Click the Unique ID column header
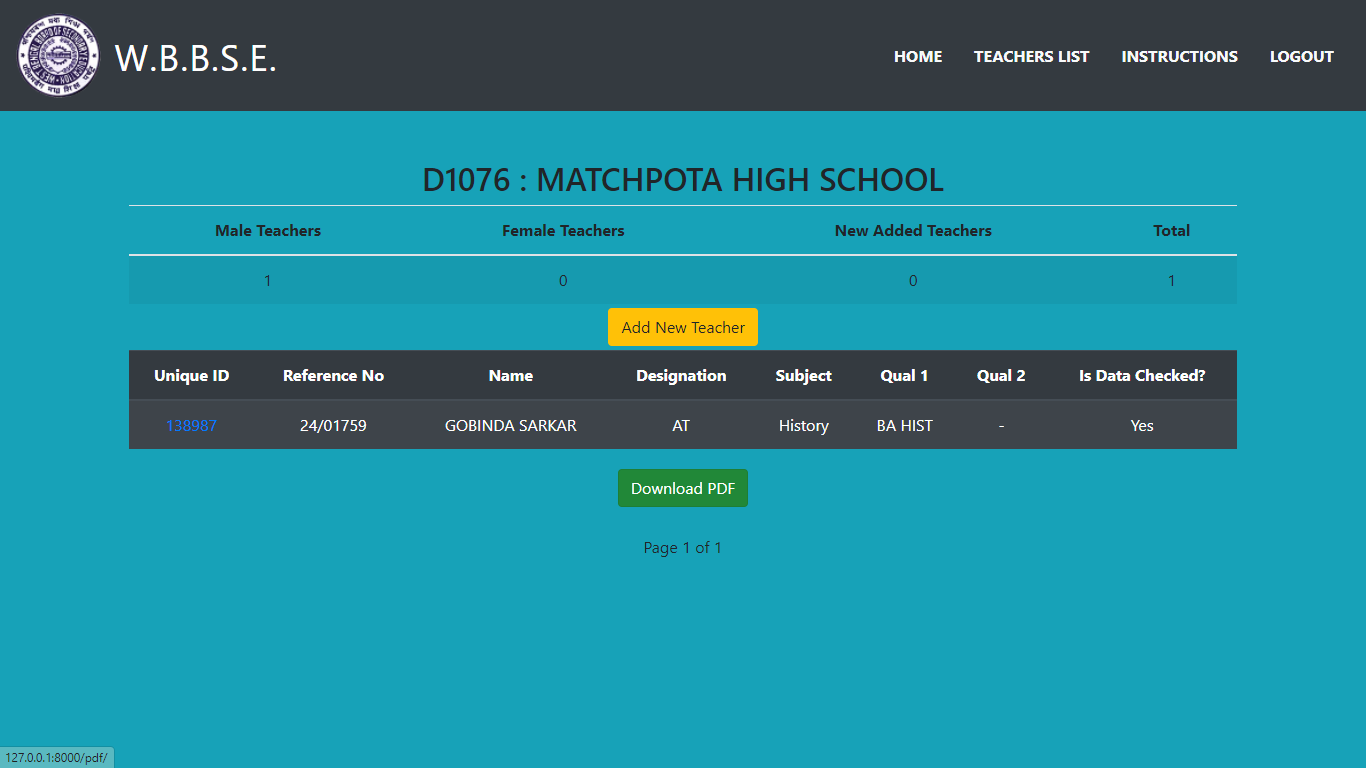The height and width of the screenshot is (768, 1366). click(x=191, y=375)
